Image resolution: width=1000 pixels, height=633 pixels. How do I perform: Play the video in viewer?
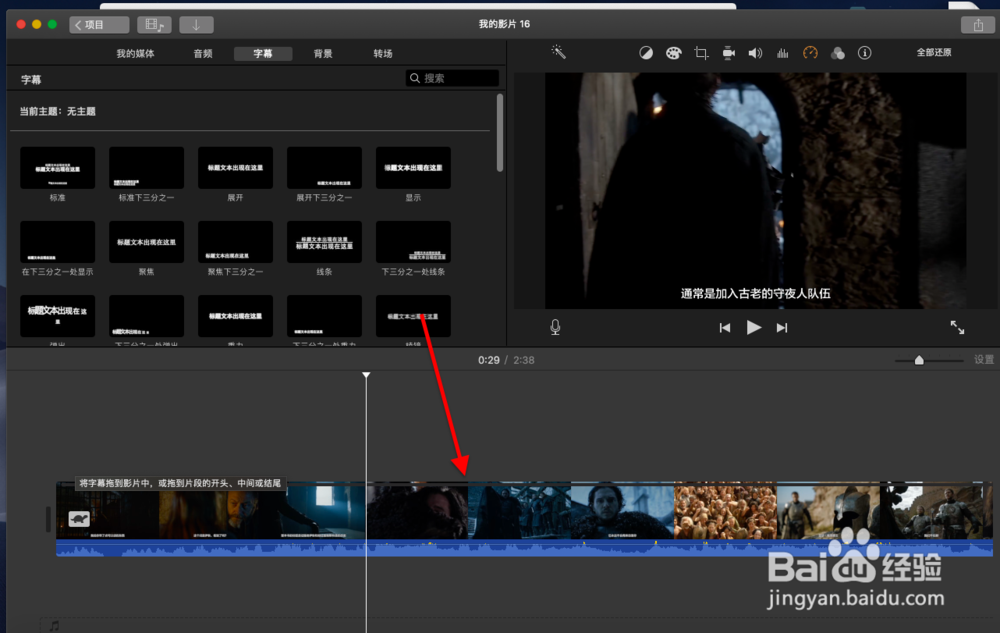pos(753,328)
